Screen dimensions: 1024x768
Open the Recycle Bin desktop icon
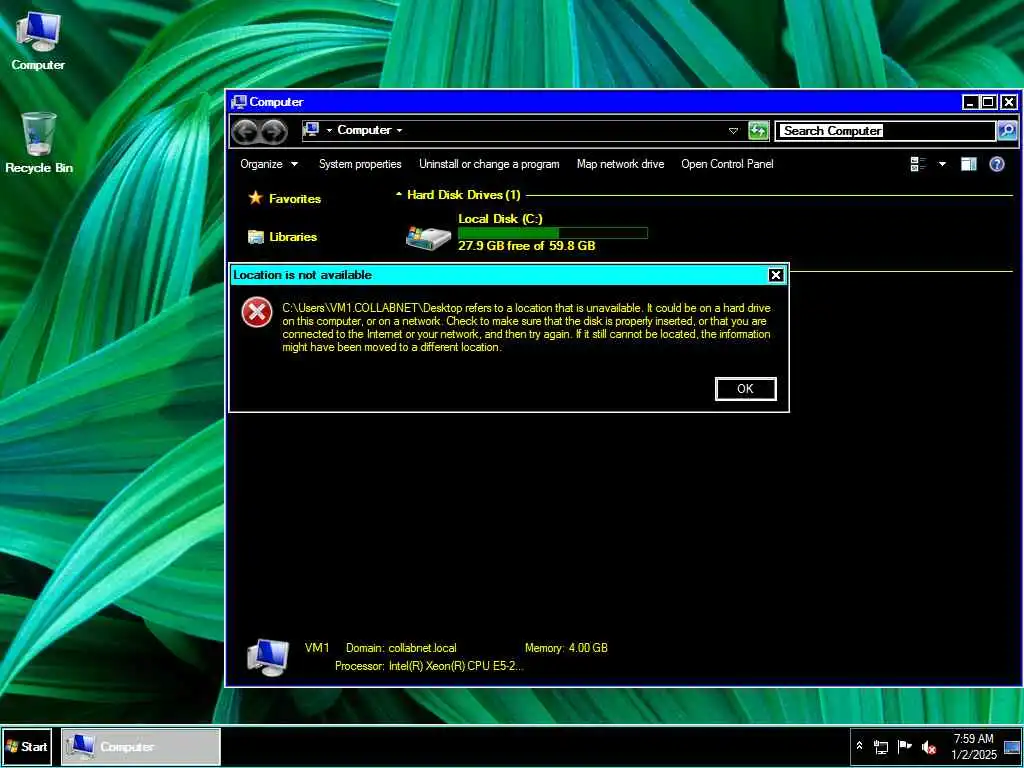point(39,143)
